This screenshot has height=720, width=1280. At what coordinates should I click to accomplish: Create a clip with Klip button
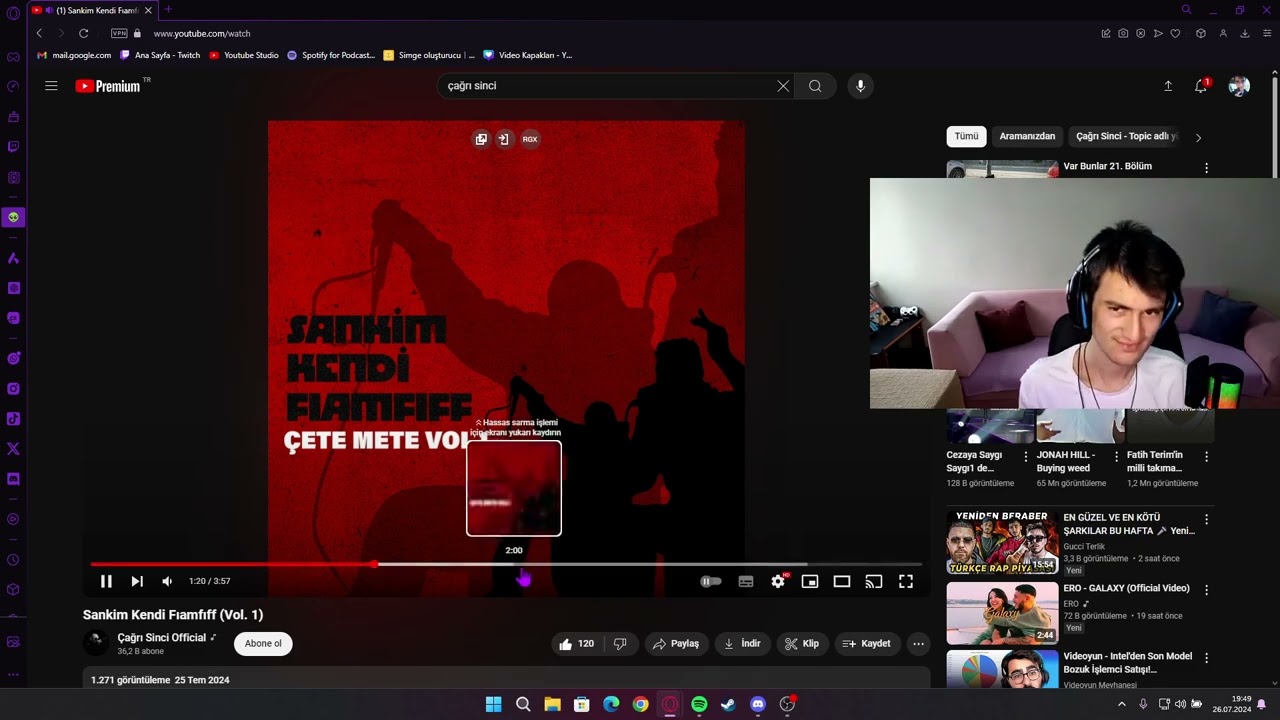coord(803,644)
